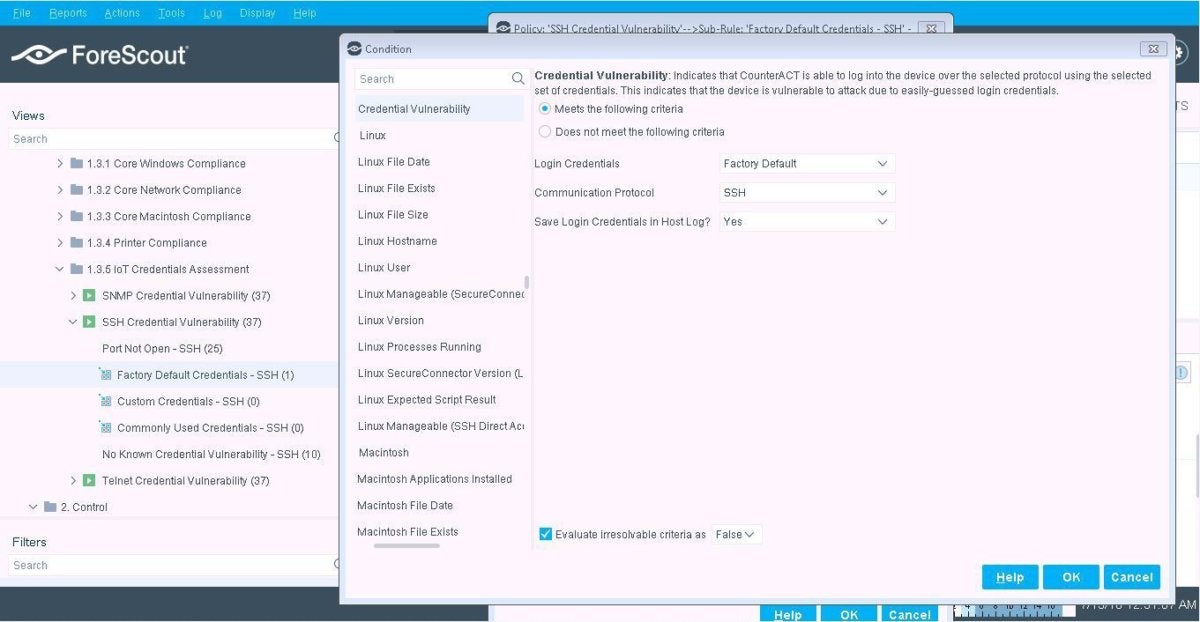Image resolution: width=1200 pixels, height=622 pixels.
Task: Select Linux Expected Script Result property
Action: click(427, 399)
